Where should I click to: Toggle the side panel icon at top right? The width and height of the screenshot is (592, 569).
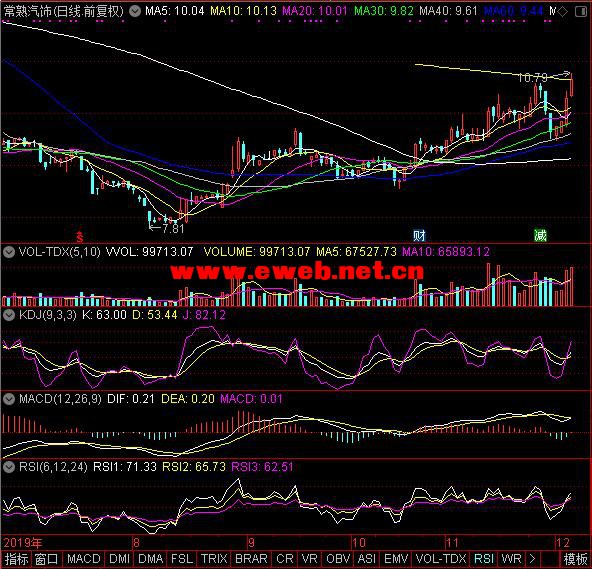[581, 12]
